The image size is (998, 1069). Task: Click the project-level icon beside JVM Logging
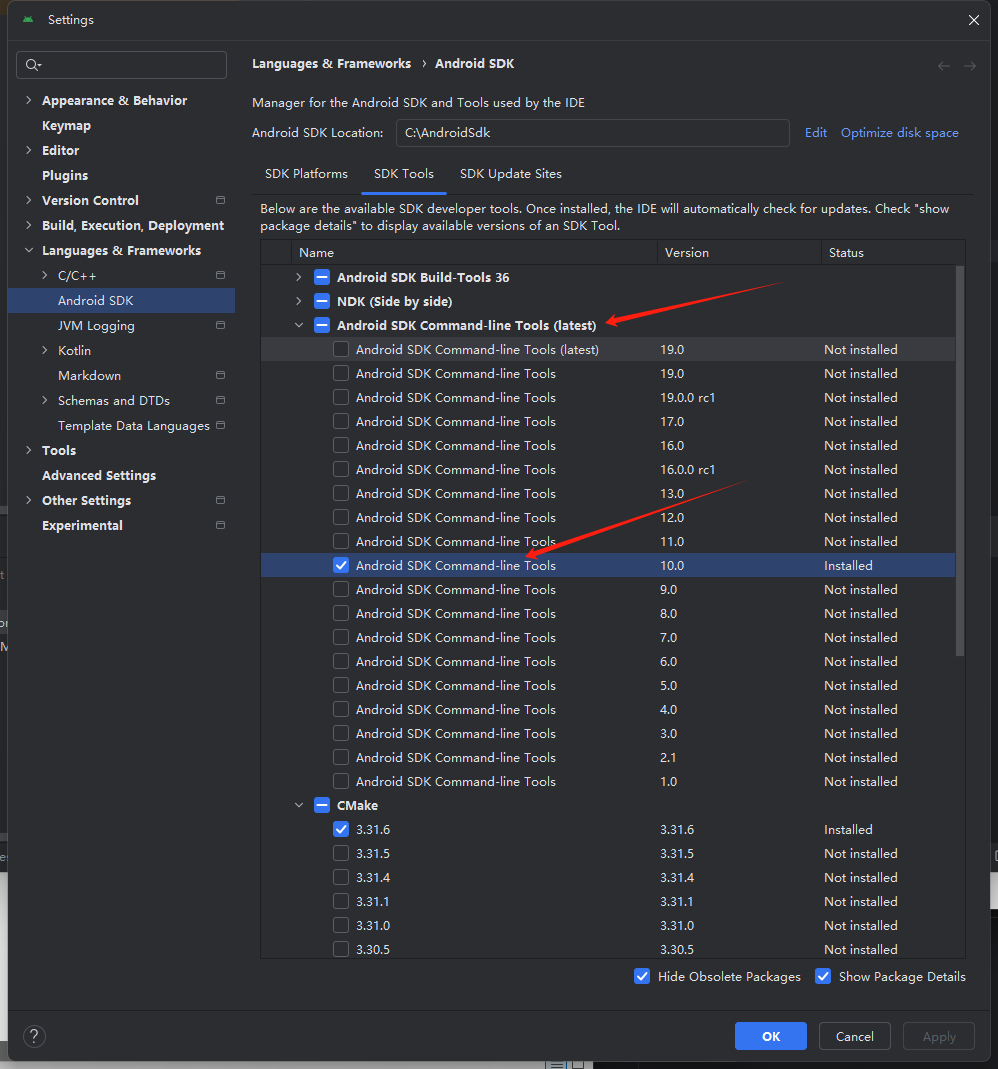(220, 326)
